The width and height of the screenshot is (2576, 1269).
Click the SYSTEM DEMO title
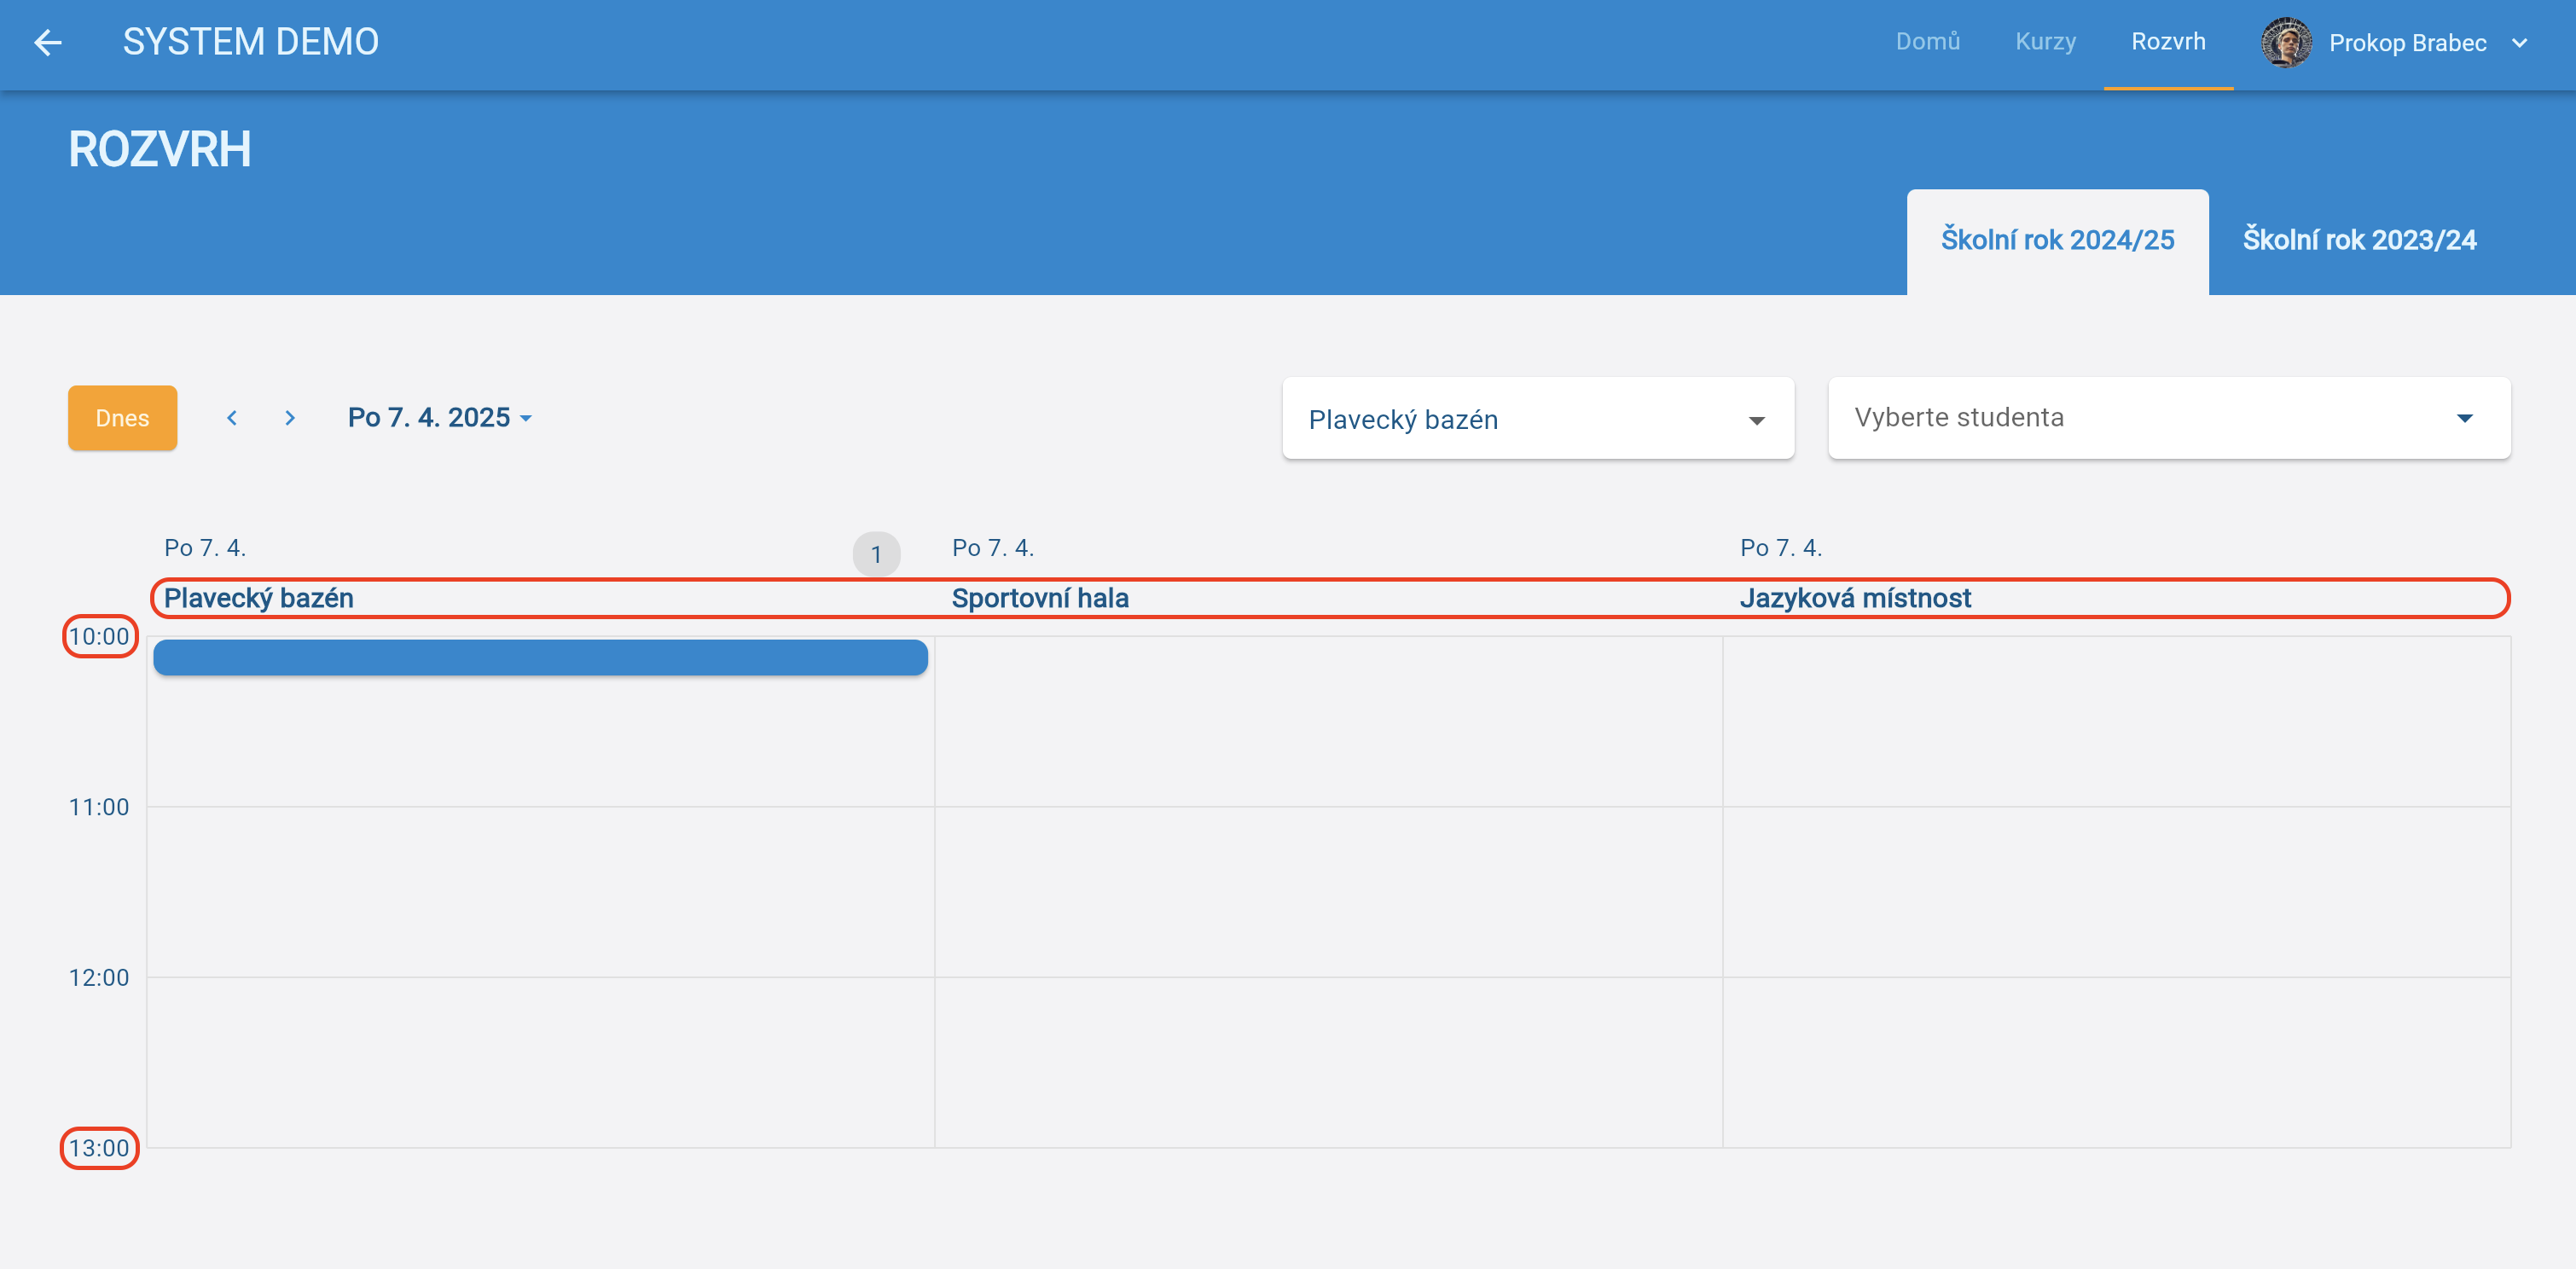click(x=250, y=42)
